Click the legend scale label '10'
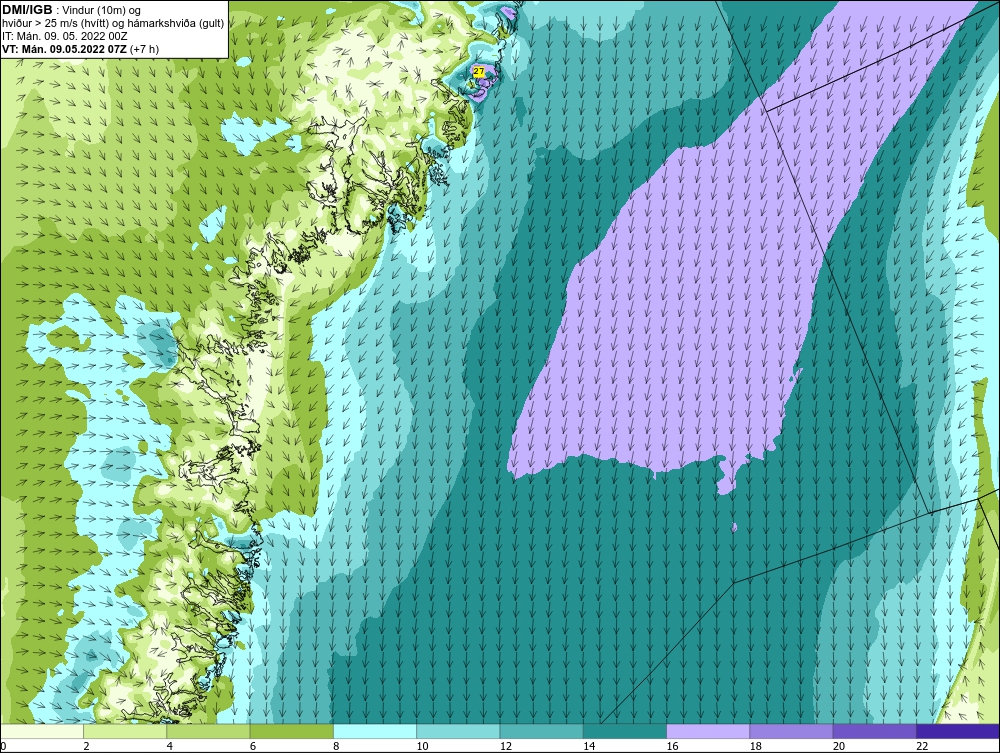Image resolution: width=1000 pixels, height=753 pixels. coord(422,747)
